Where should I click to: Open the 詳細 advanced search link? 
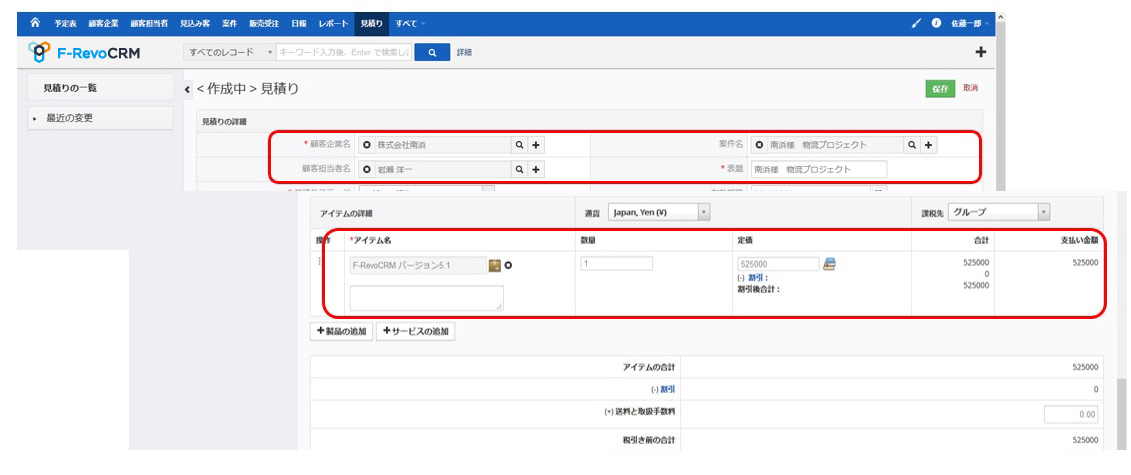pyautogui.click(x=465, y=52)
